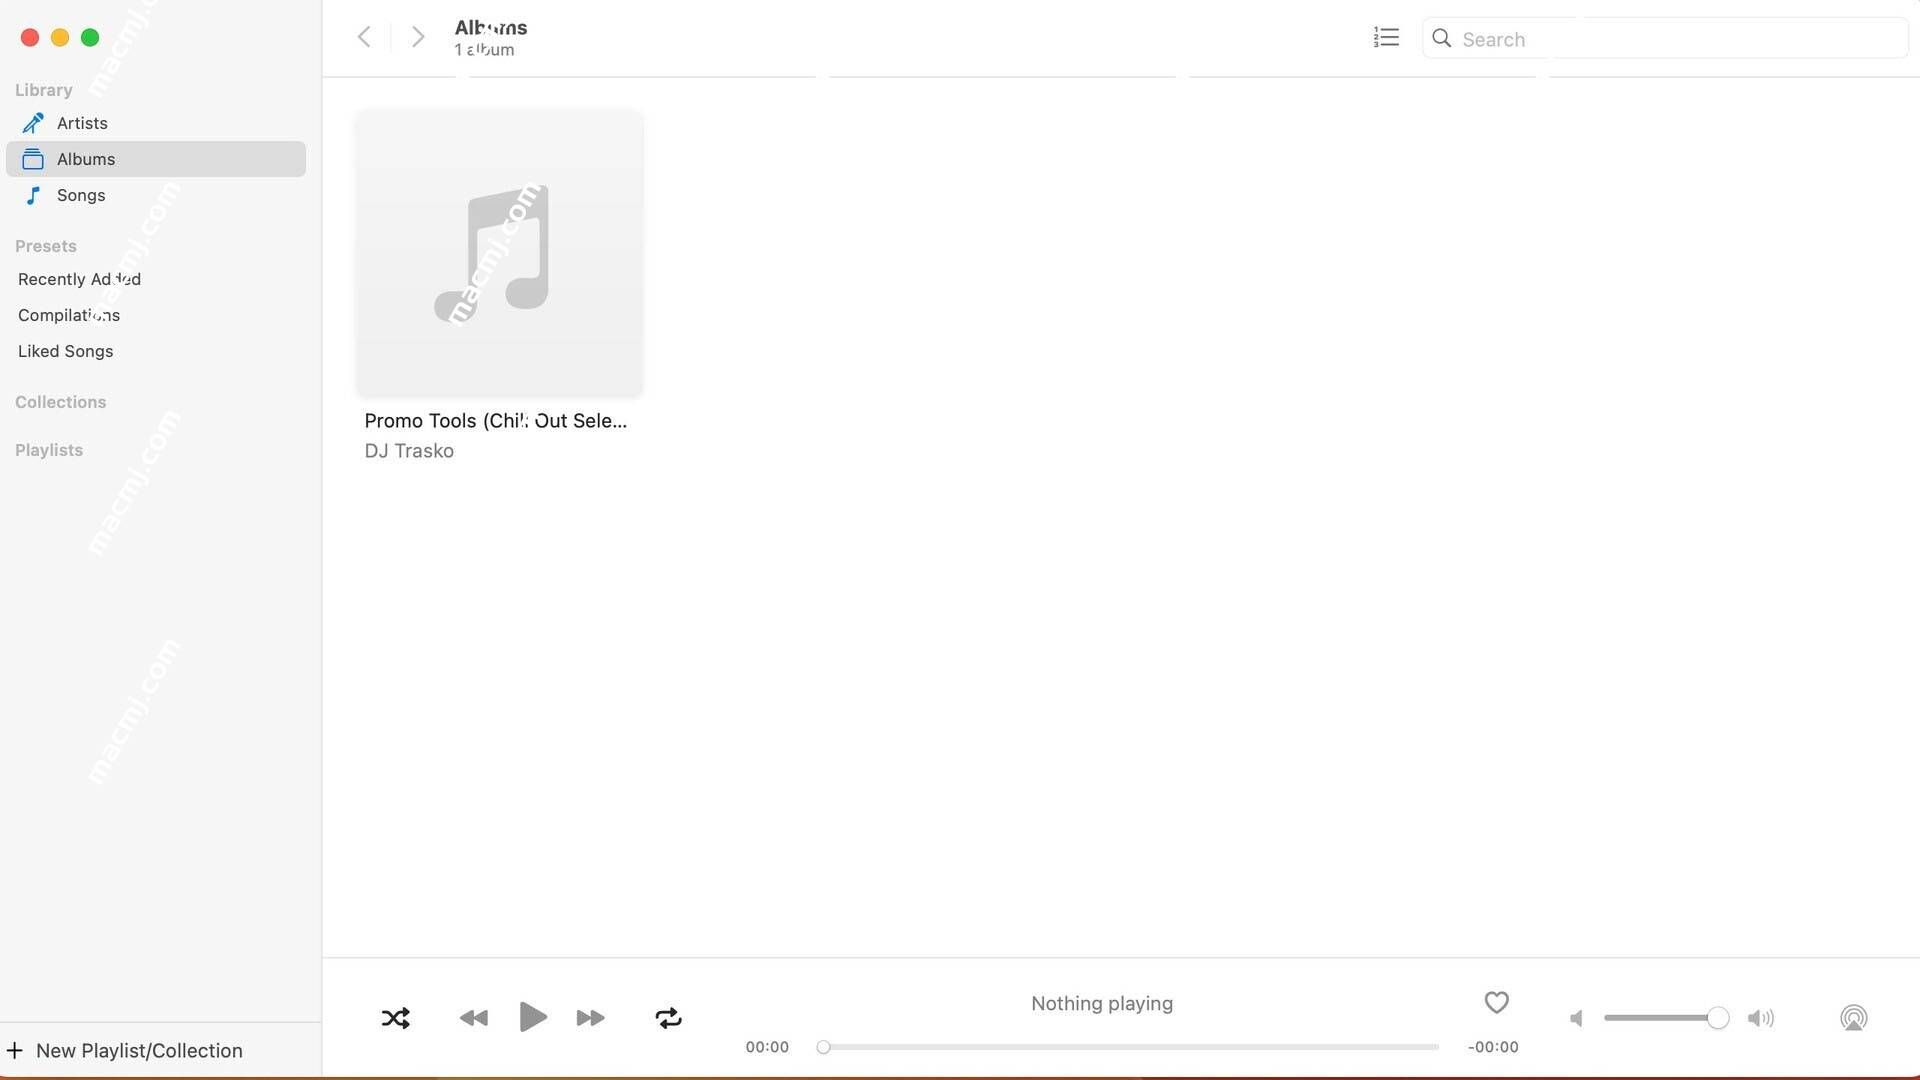The width and height of the screenshot is (1920, 1080).
Task: Open the Songs library section
Action: tap(156, 195)
